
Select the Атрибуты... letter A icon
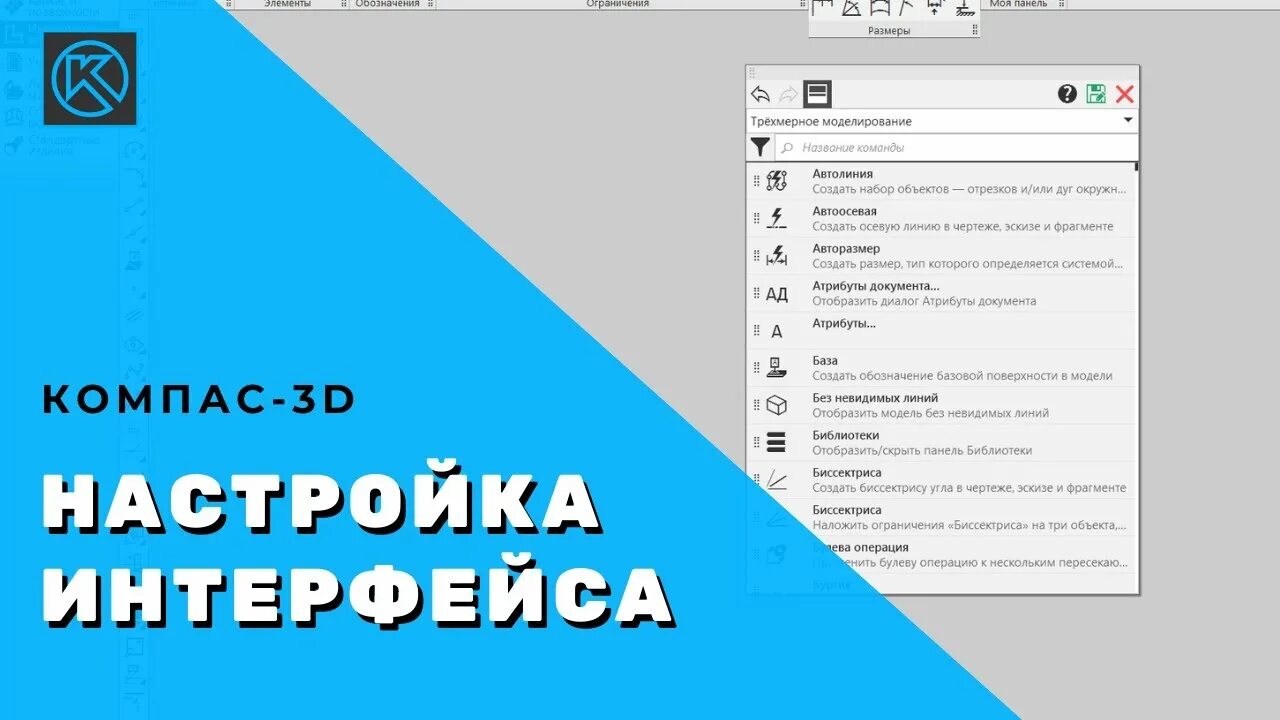coord(777,332)
